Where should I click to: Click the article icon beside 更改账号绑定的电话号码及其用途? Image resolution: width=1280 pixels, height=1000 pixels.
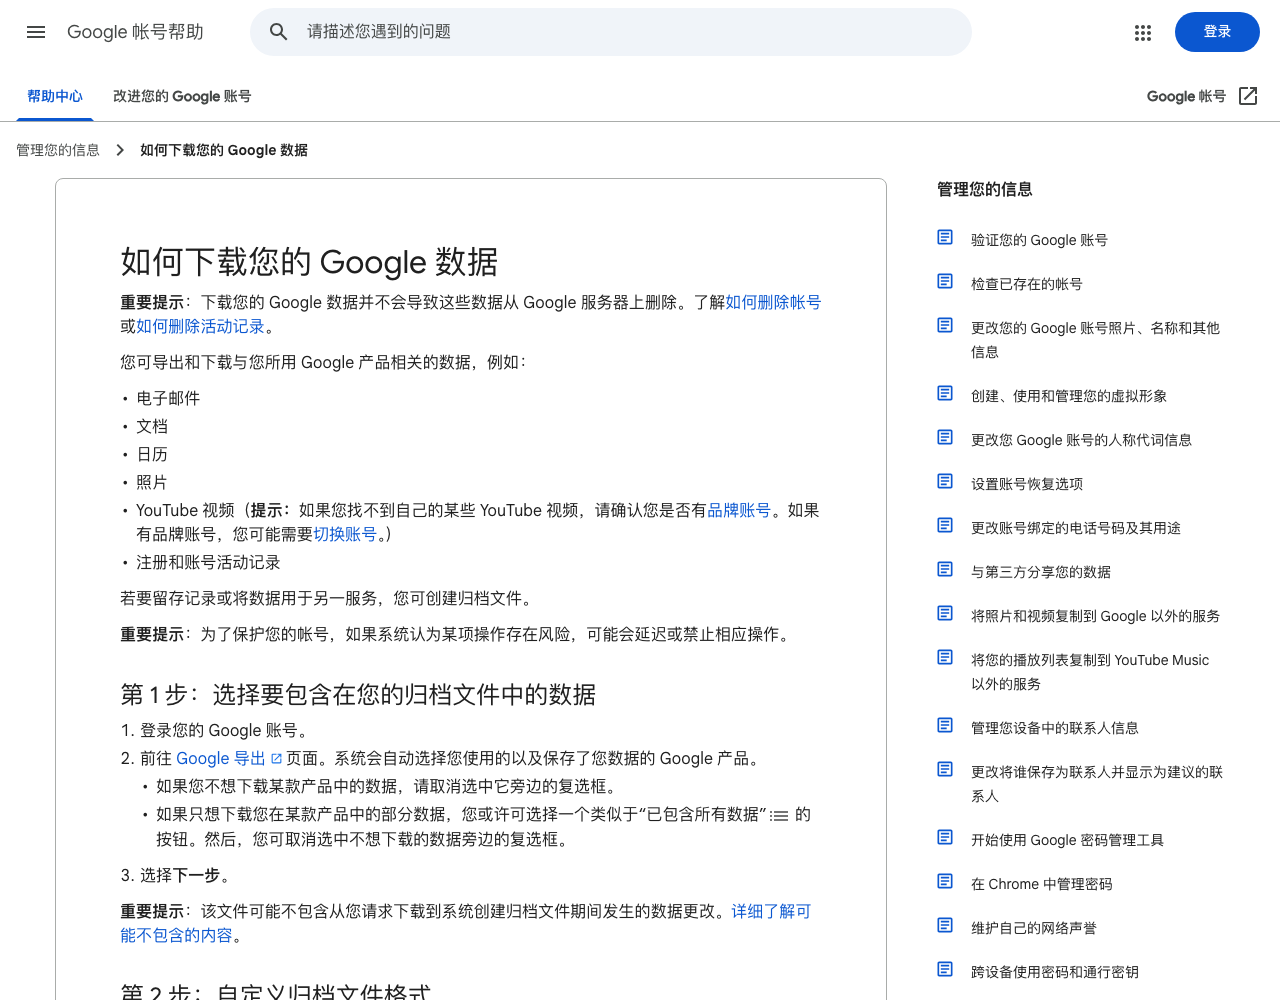coord(945,525)
